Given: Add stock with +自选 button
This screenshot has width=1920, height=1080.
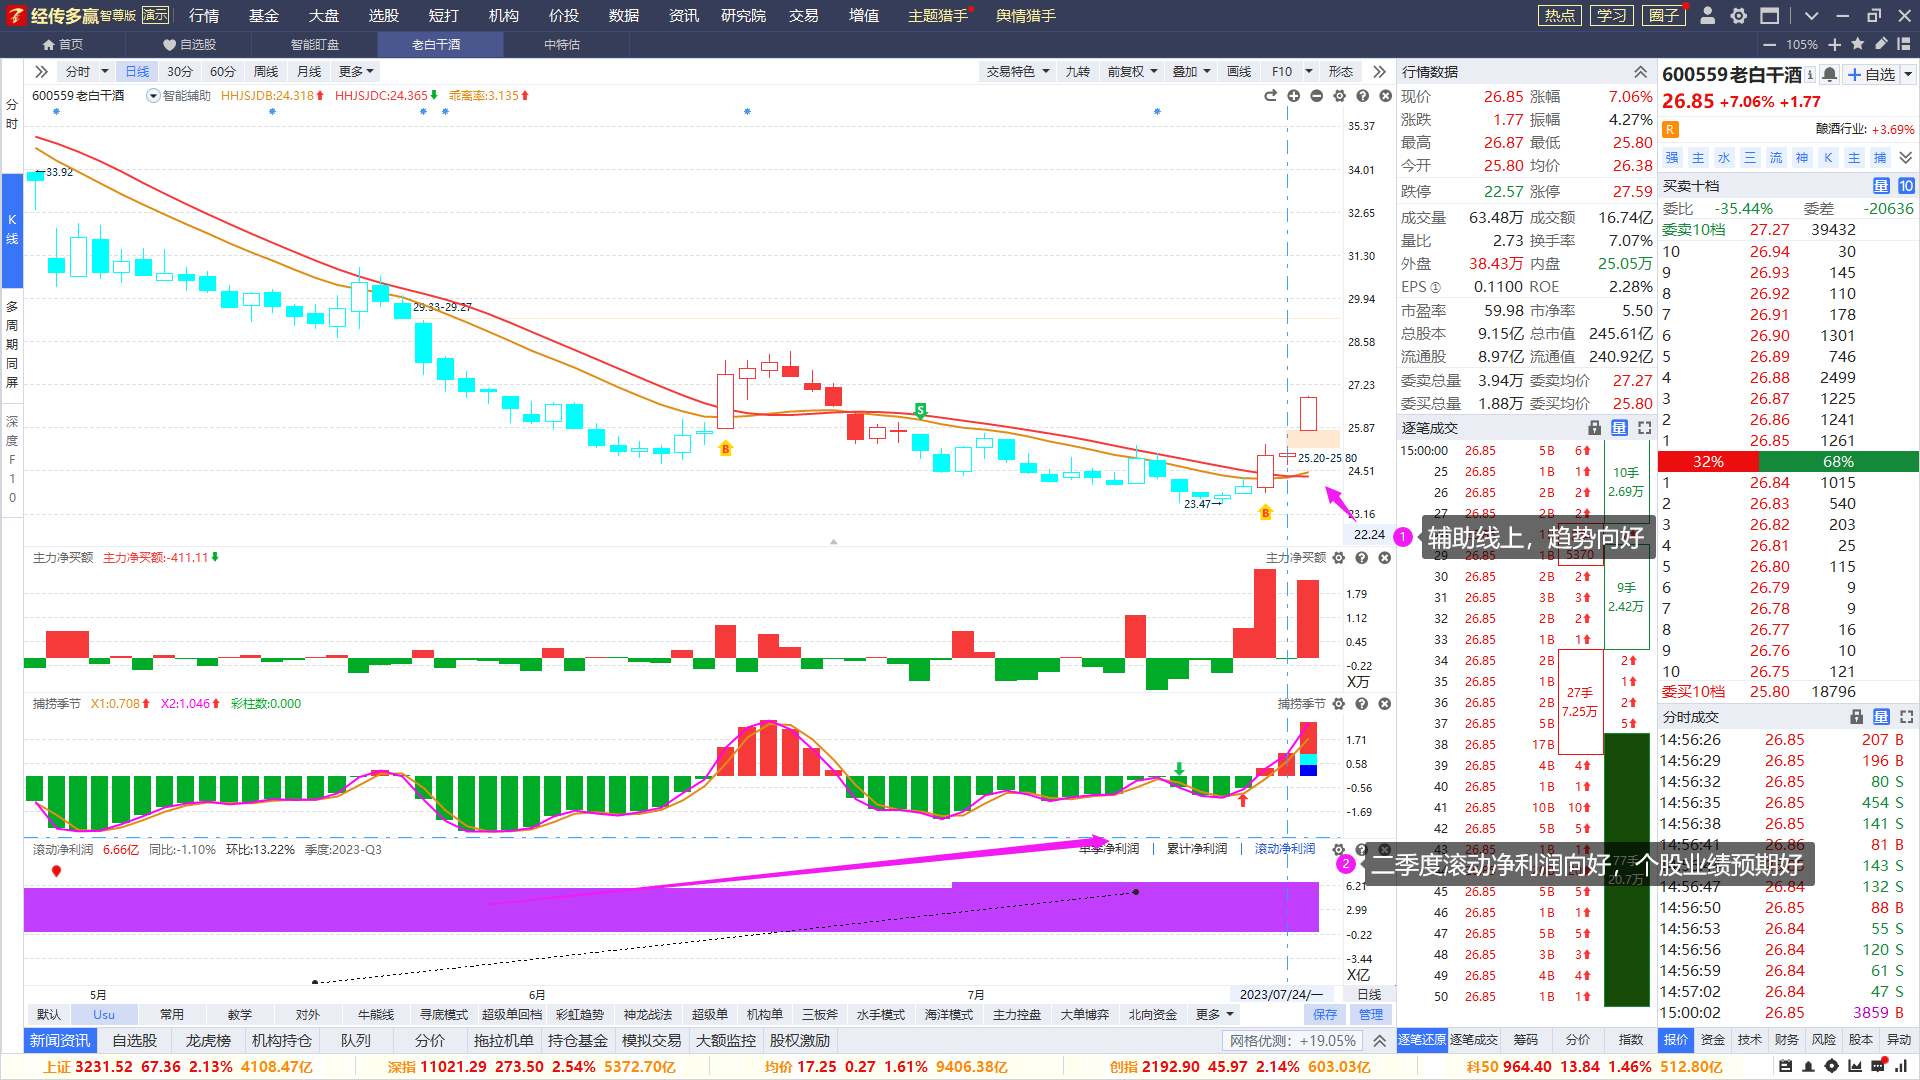Looking at the screenshot, I should tap(1871, 74).
